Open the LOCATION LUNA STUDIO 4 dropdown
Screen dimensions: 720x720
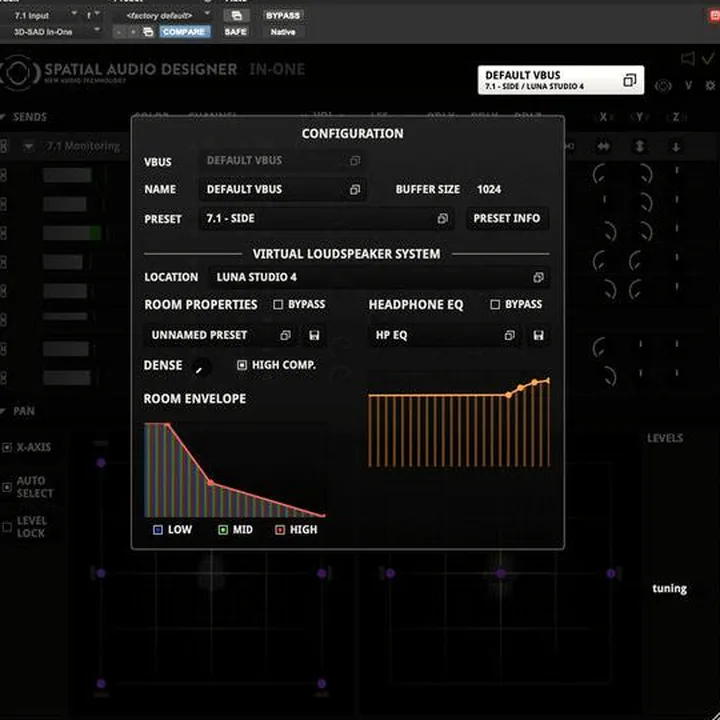[x=379, y=277]
